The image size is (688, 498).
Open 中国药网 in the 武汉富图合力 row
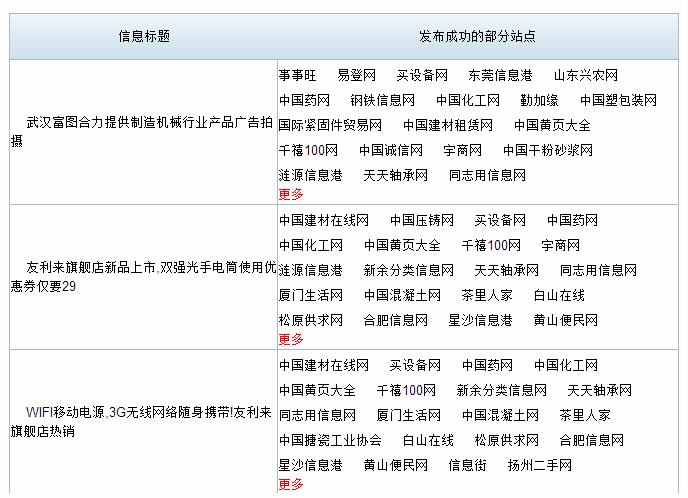point(304,100)
